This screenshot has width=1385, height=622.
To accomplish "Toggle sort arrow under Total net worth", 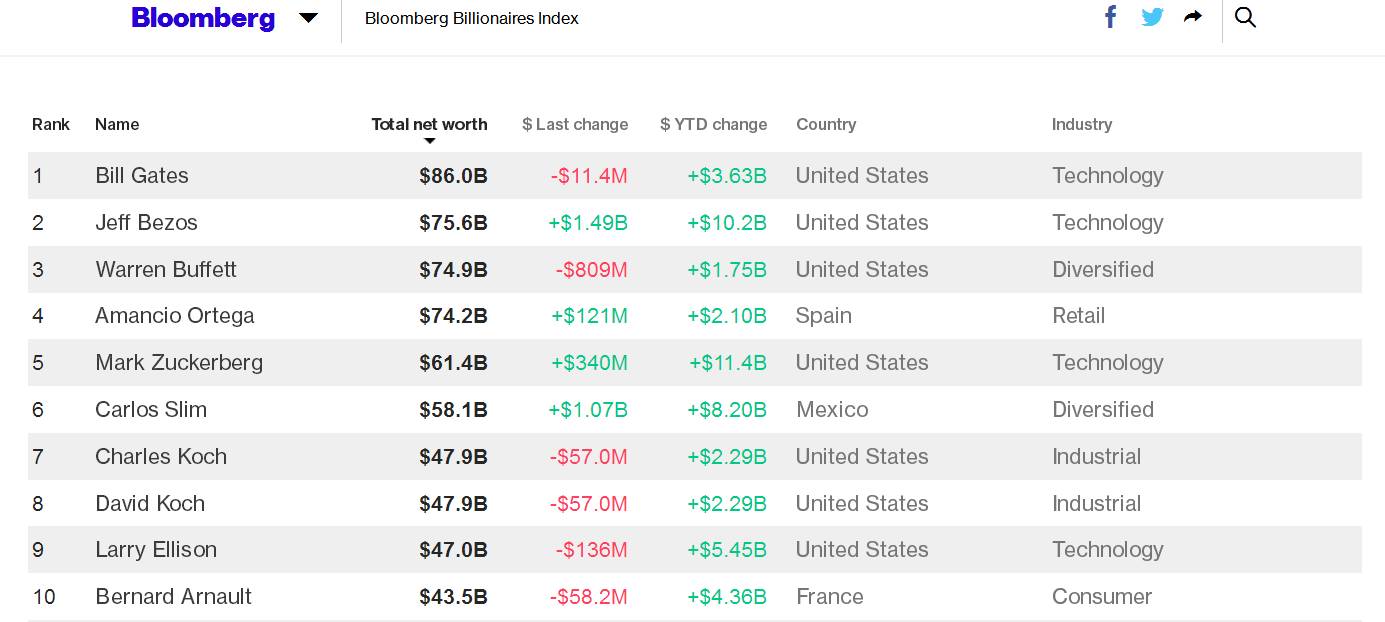I will point(430,141).
